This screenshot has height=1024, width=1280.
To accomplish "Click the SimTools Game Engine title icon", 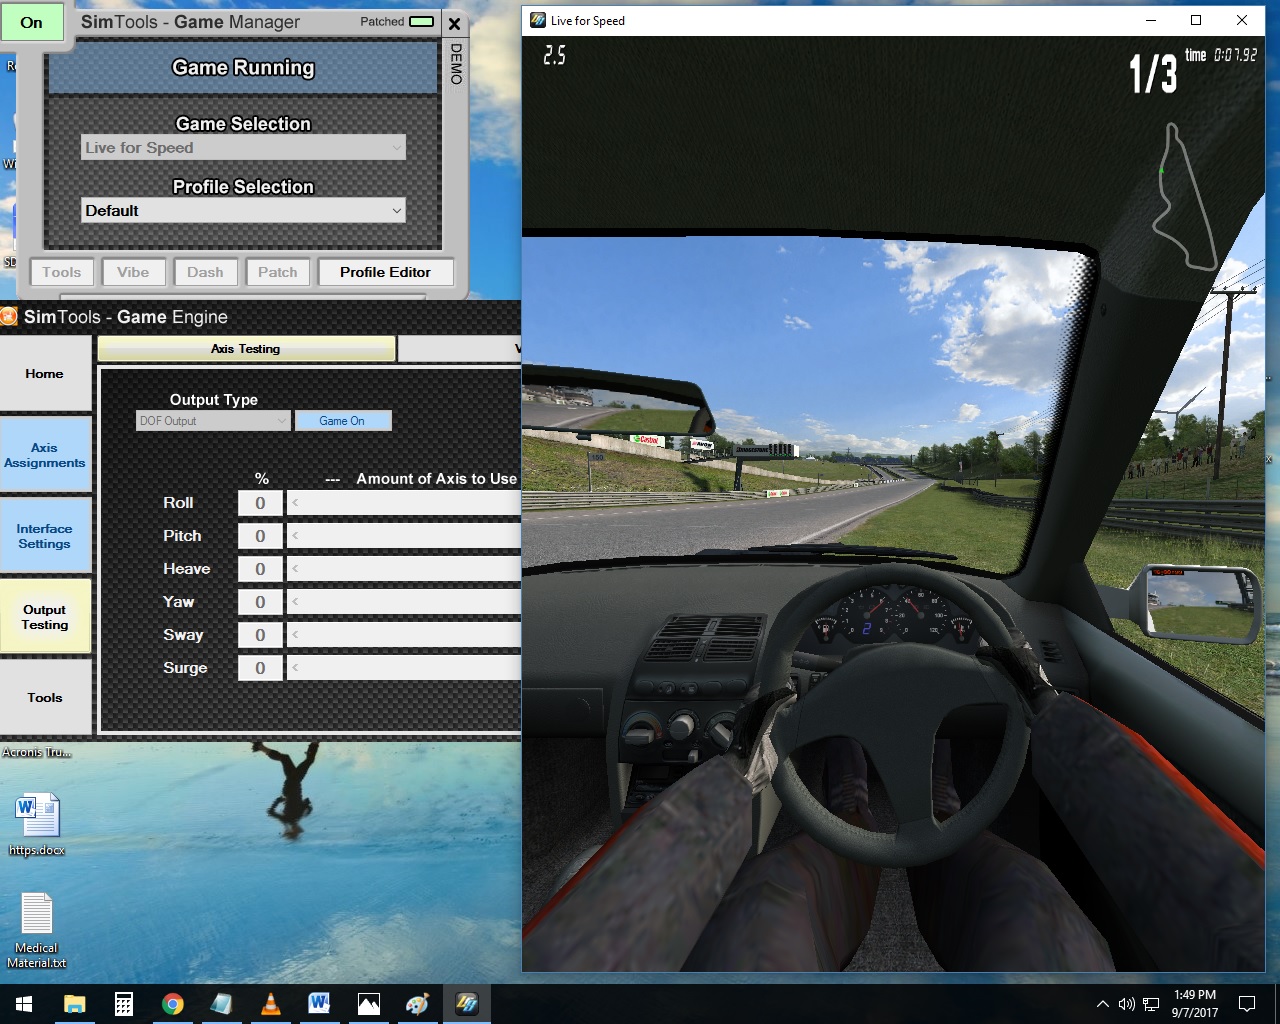I will (x=9, y=317).
